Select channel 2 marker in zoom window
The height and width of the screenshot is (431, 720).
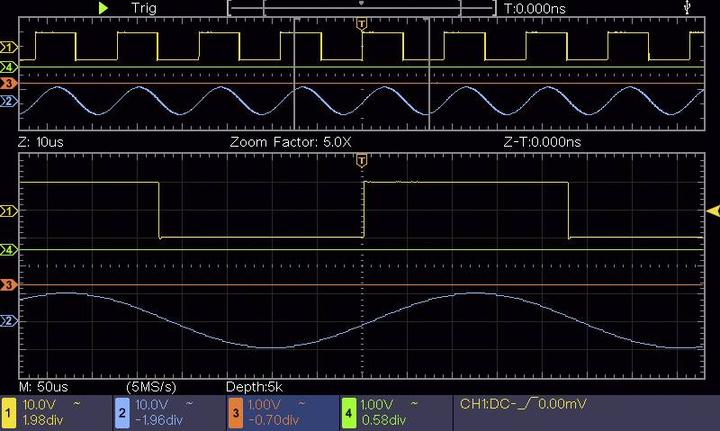click(x=8, y=321)
